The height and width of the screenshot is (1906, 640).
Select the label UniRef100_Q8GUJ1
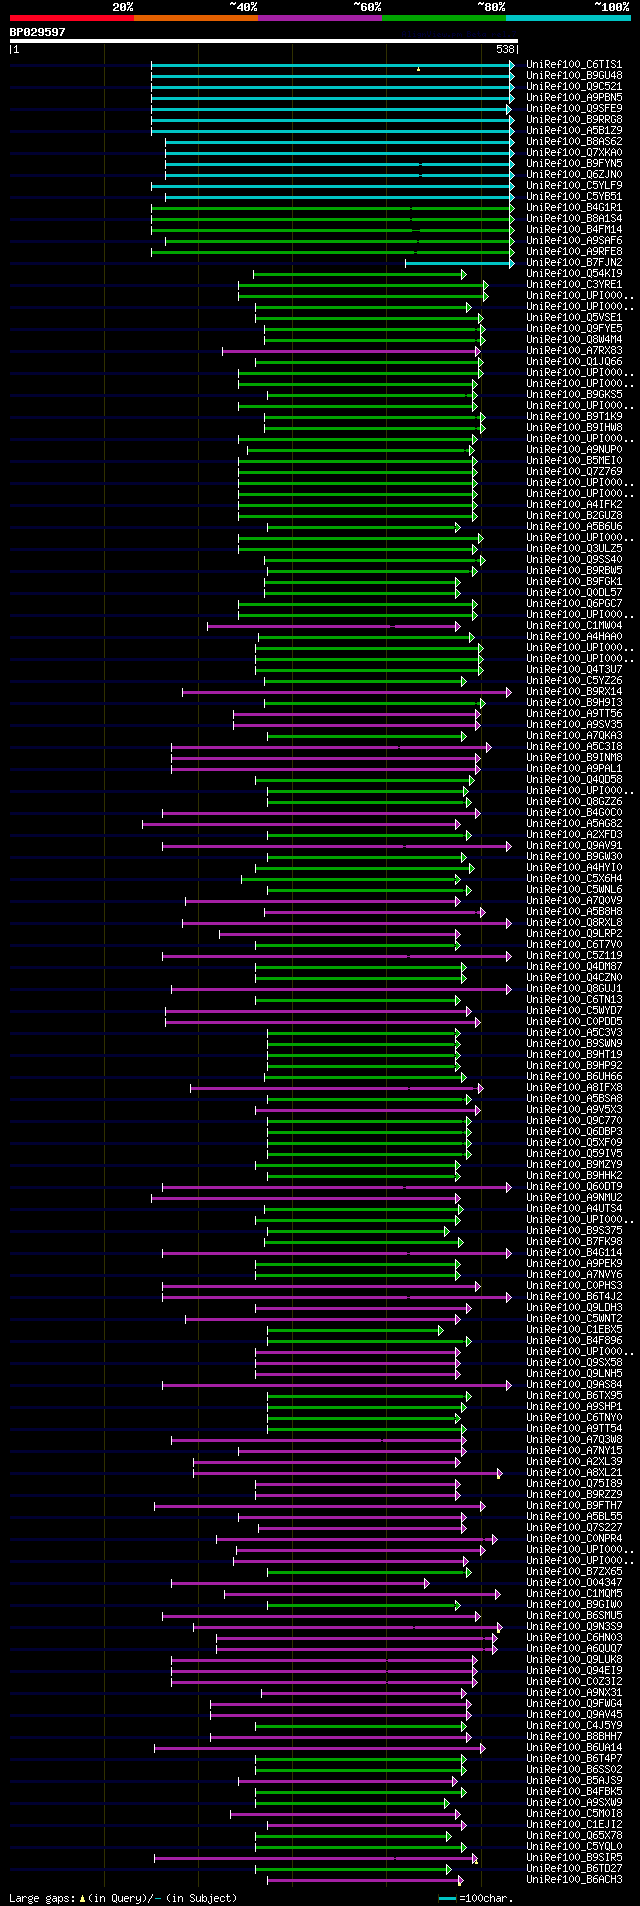574,989
